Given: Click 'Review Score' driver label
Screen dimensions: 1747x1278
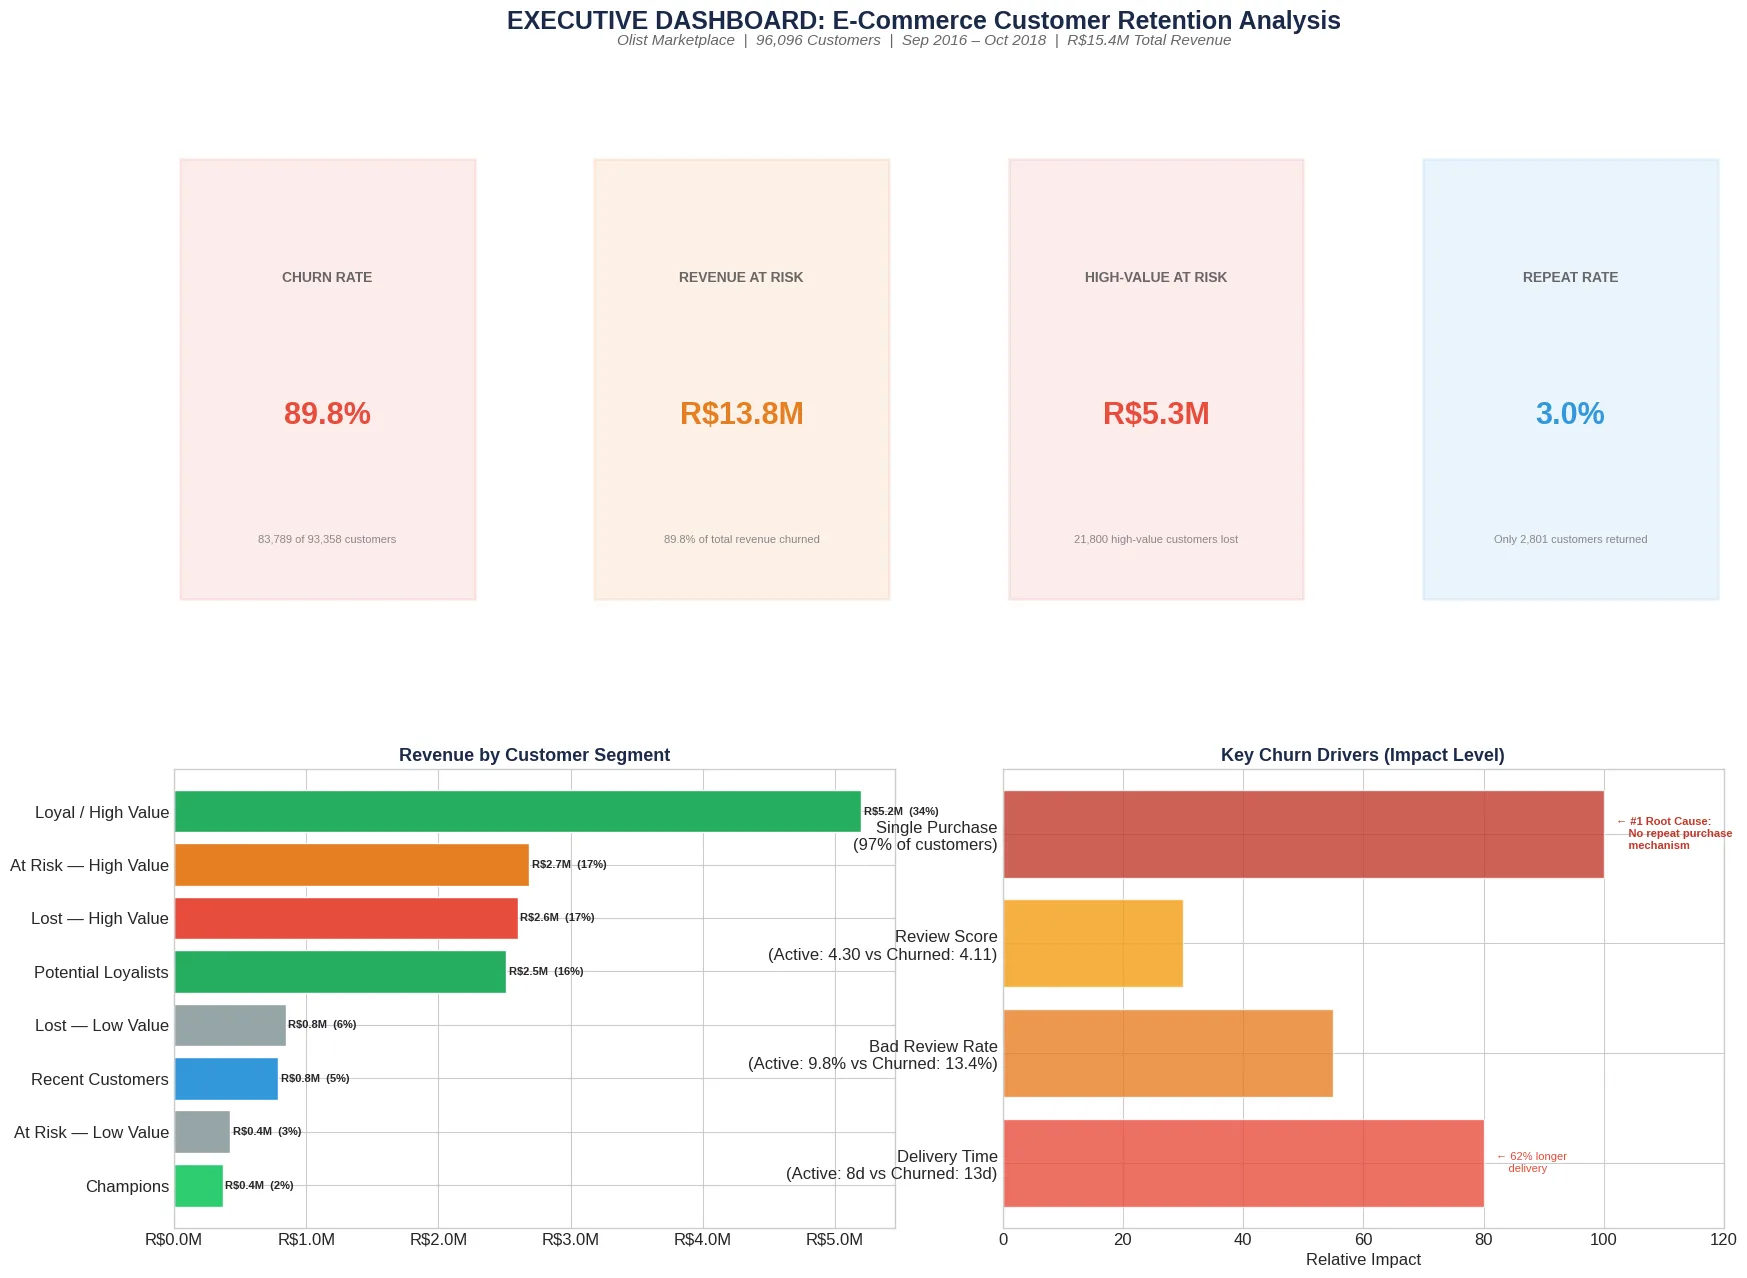Looking at the screenshot, I should [x=883, y=945].
